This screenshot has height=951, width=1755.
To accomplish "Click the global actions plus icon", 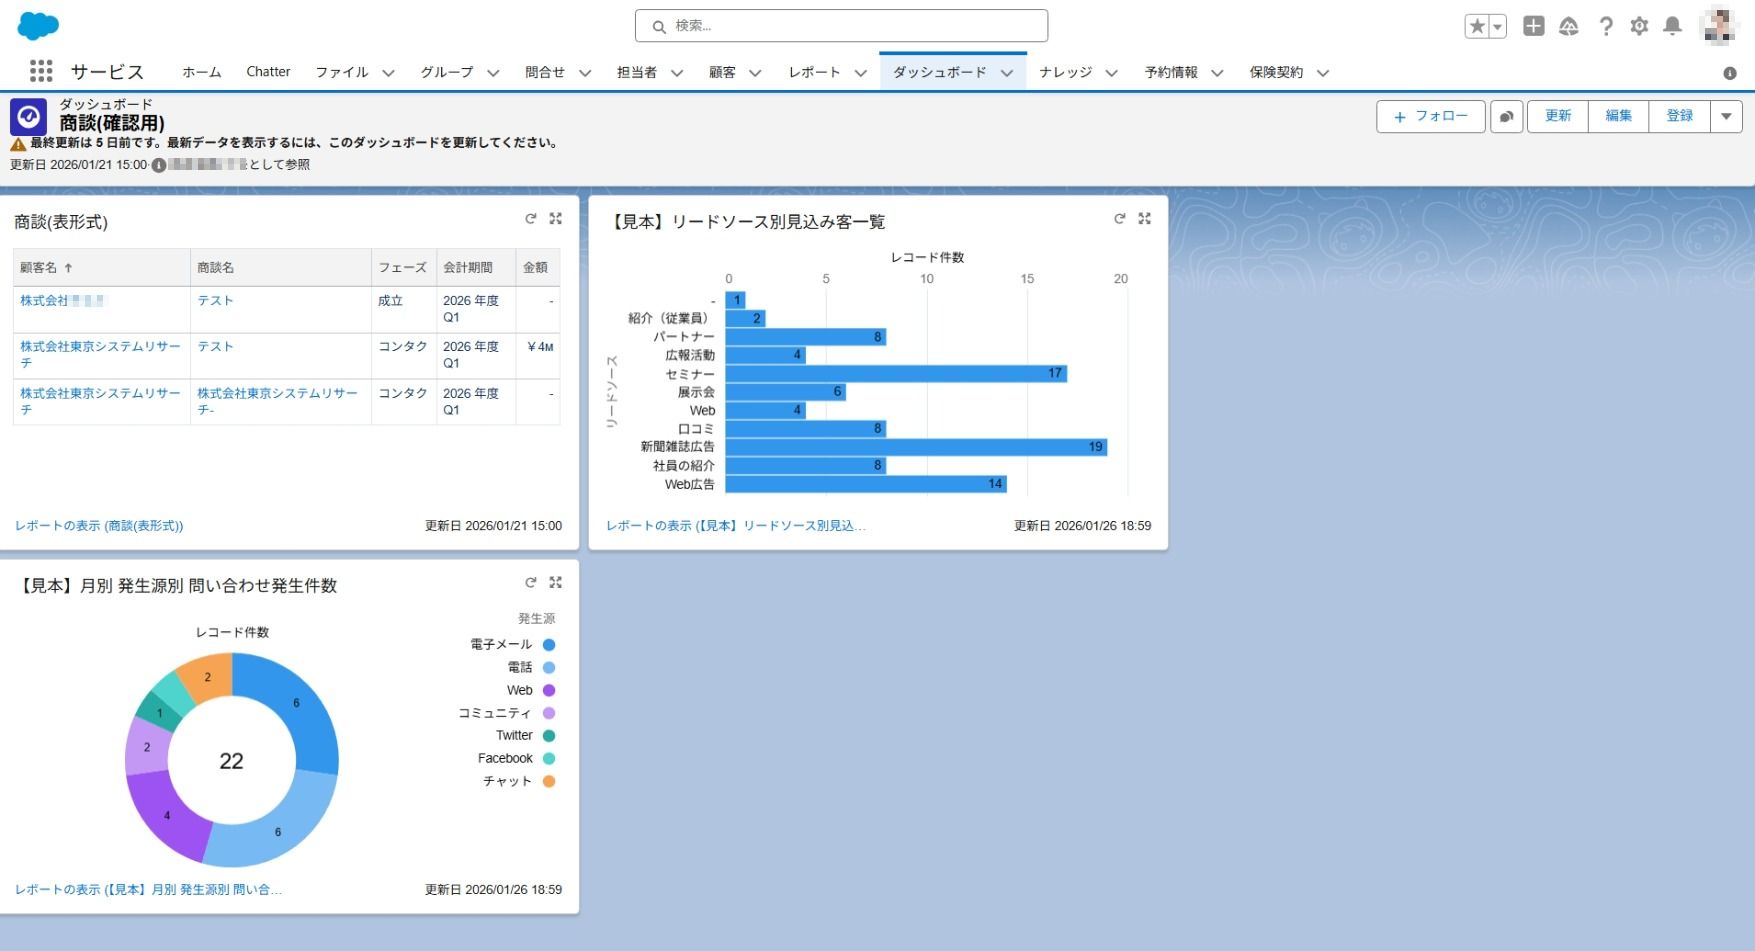I will [1534, 26].
